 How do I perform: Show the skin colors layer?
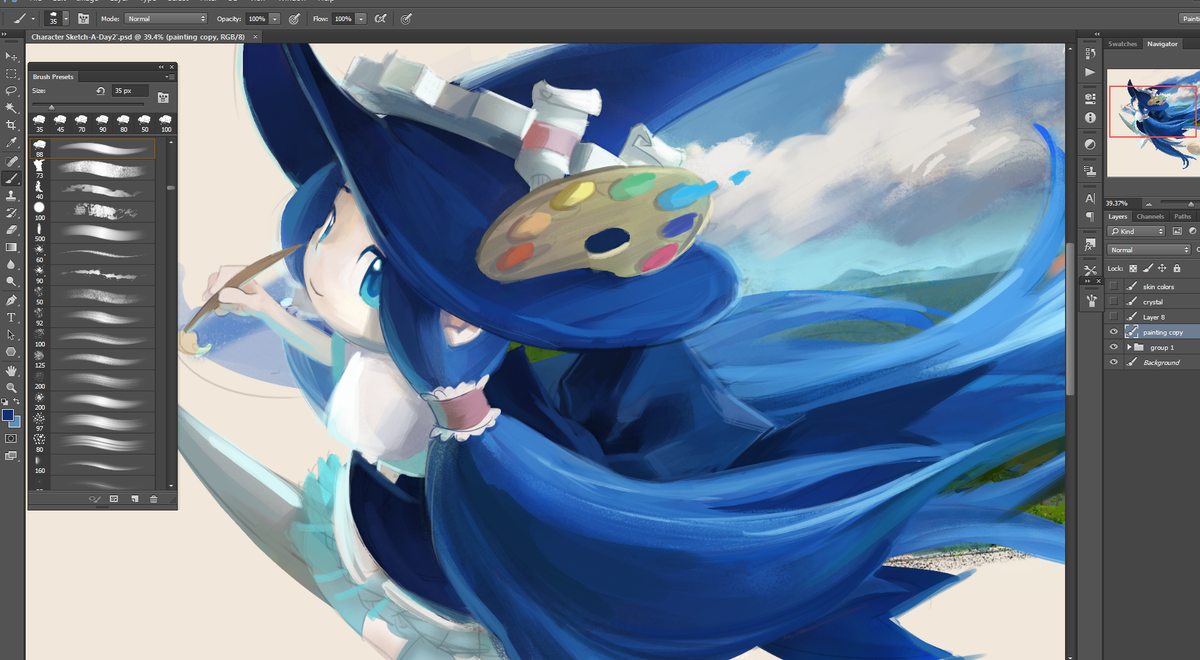1114,287
